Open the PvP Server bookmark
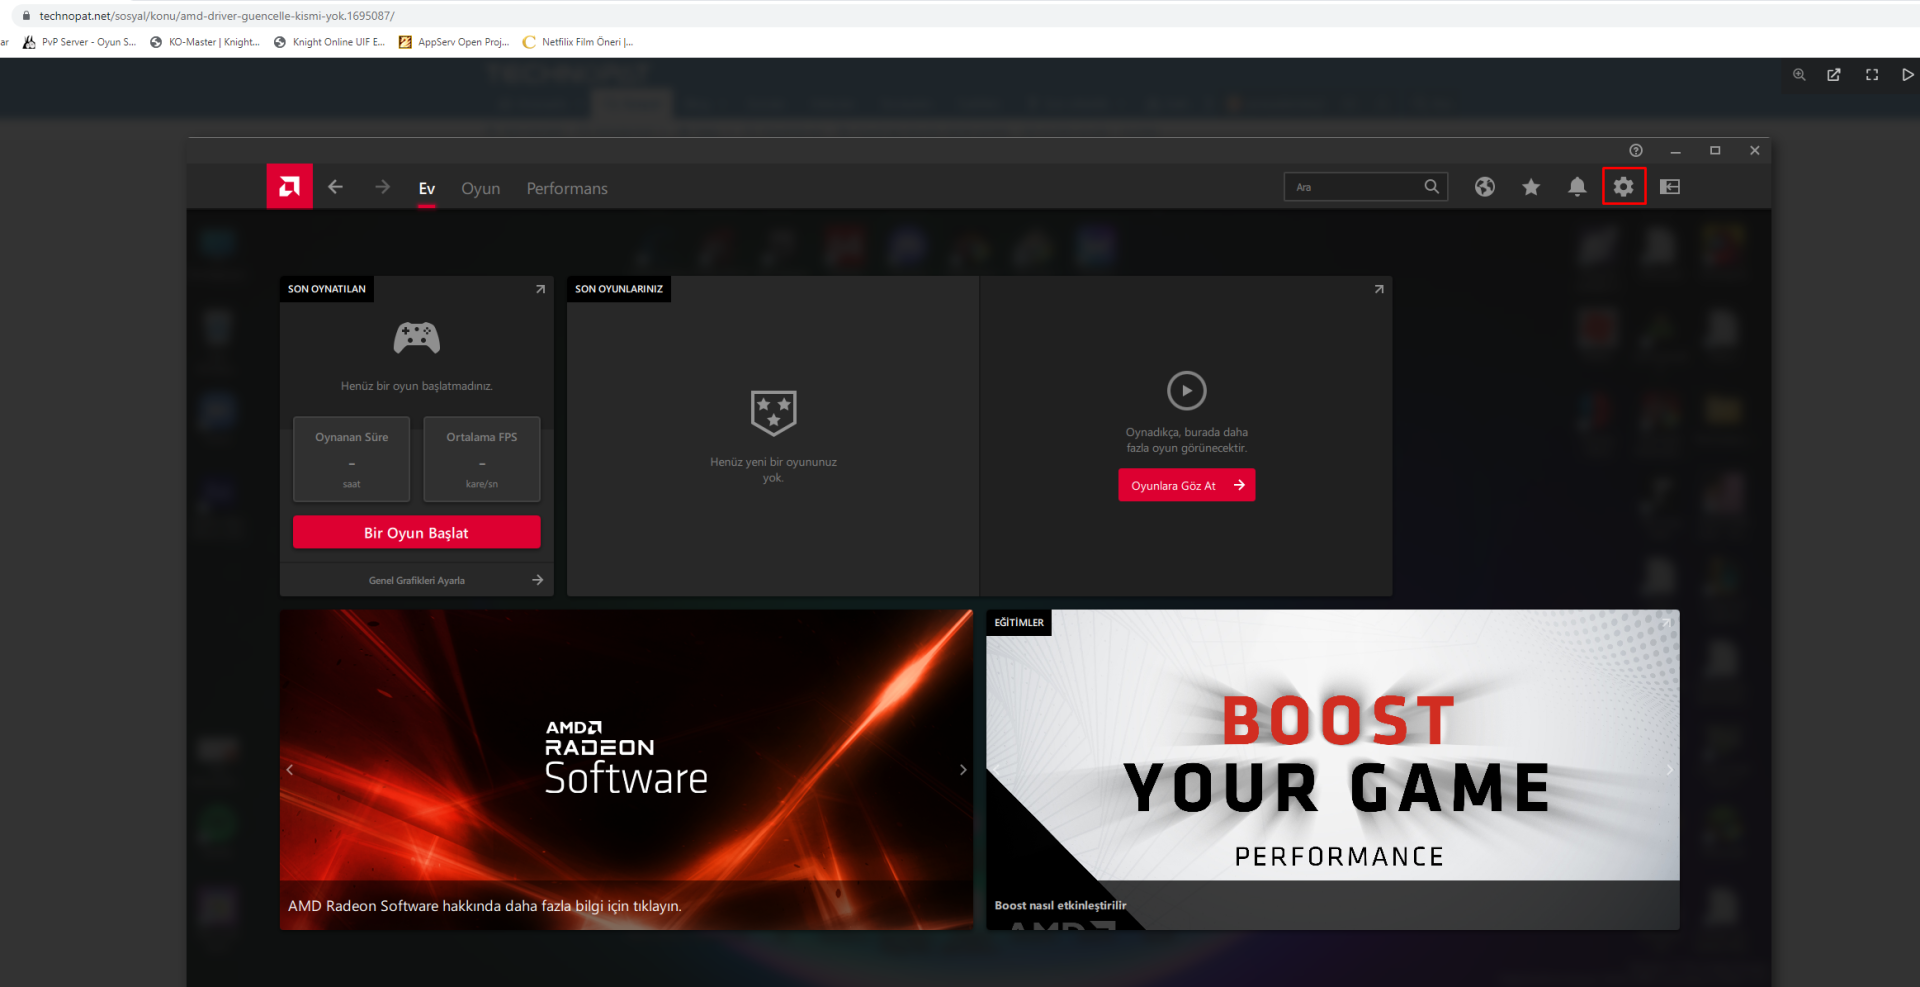1920x987 pixels. click(80, 42)
